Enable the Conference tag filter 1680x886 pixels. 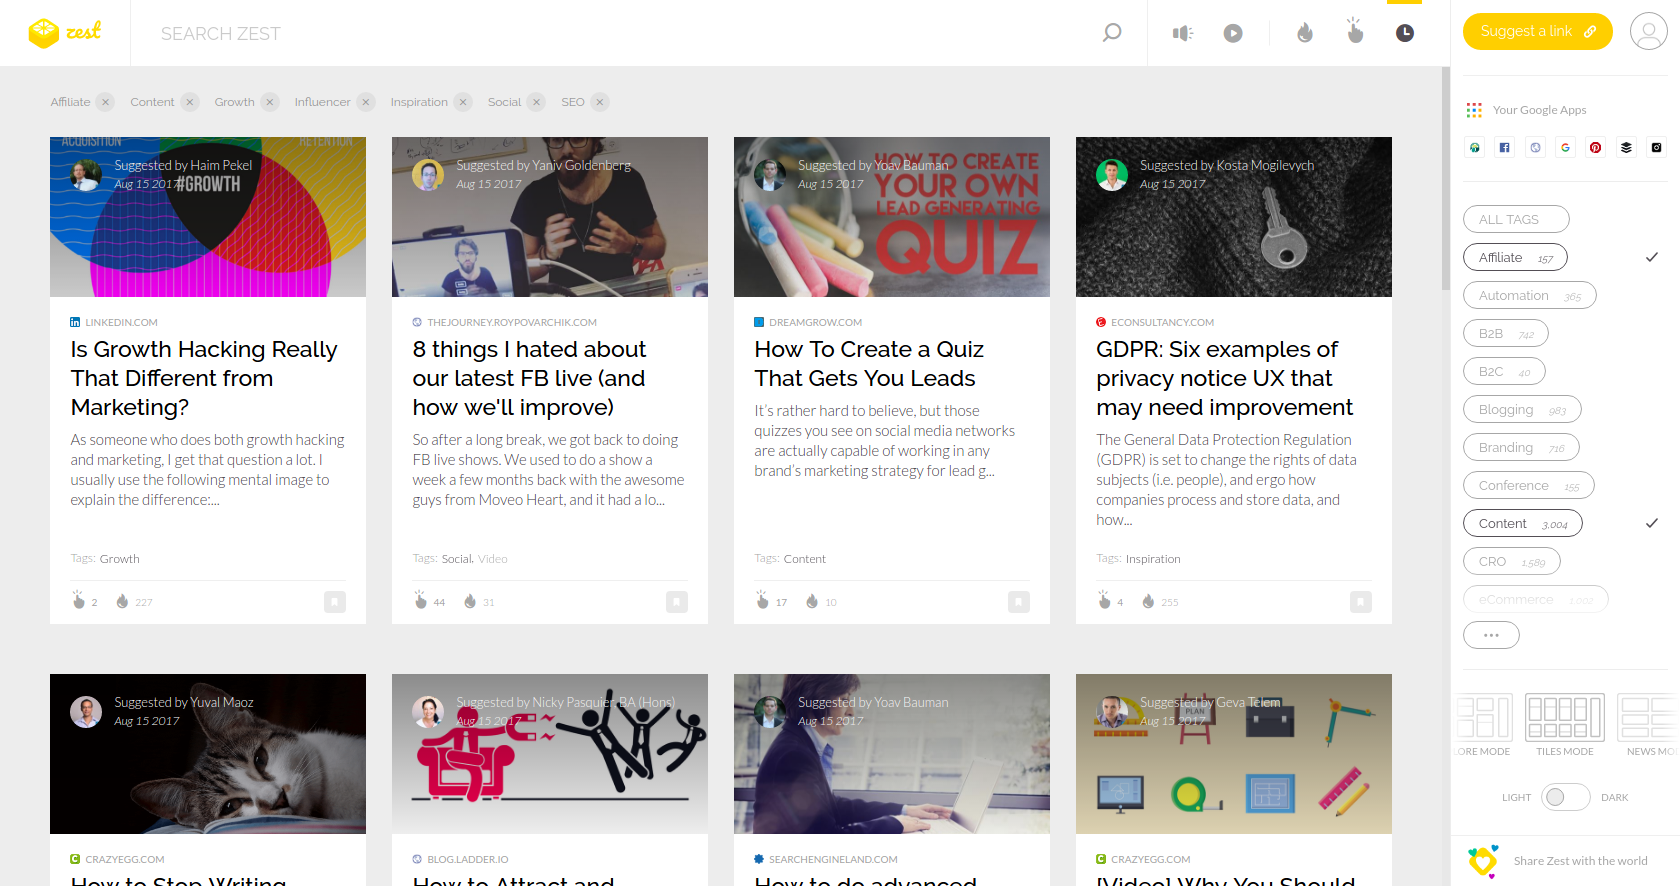[x=1528, y=485]
